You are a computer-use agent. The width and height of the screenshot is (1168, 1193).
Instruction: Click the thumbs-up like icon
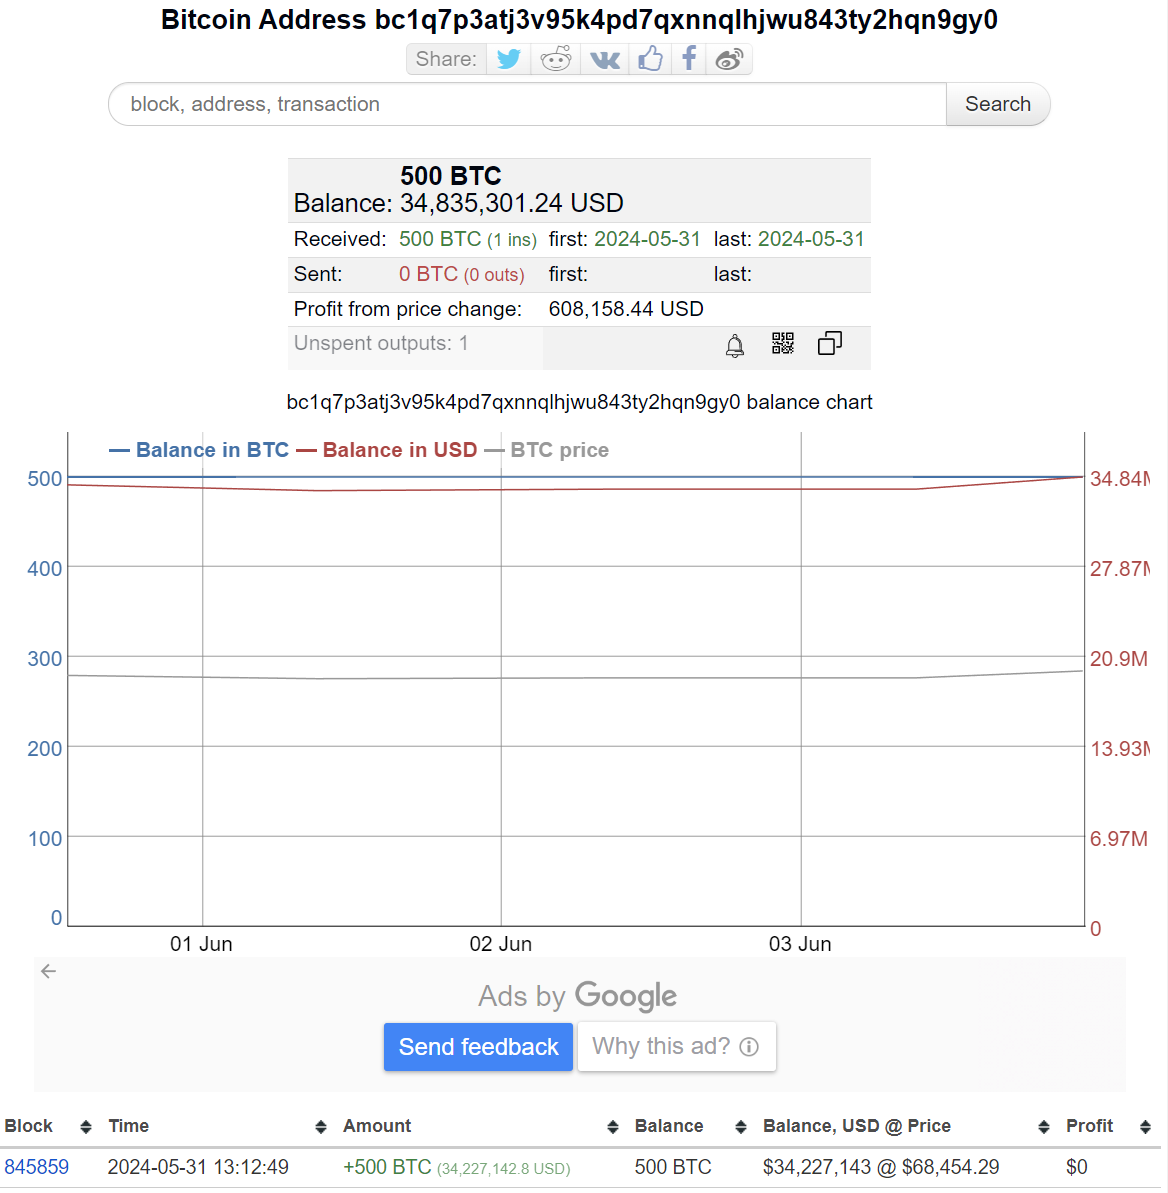tap(651, 60)
